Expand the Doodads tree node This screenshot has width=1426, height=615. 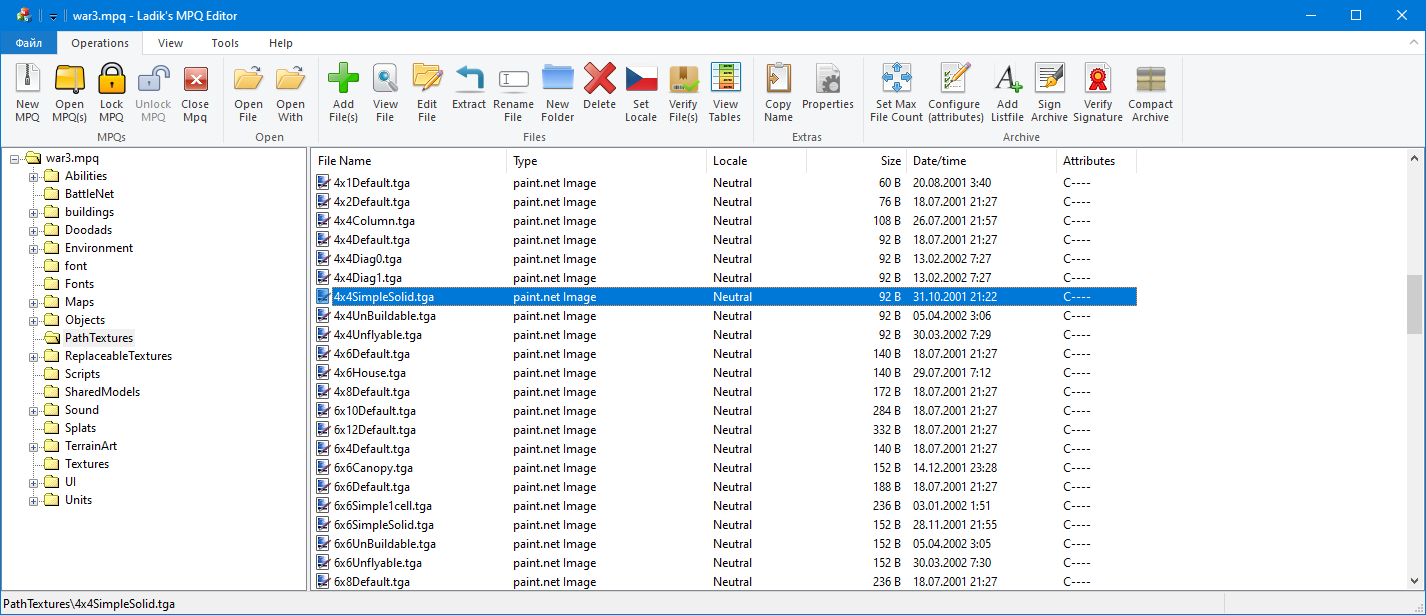point(33,230)
